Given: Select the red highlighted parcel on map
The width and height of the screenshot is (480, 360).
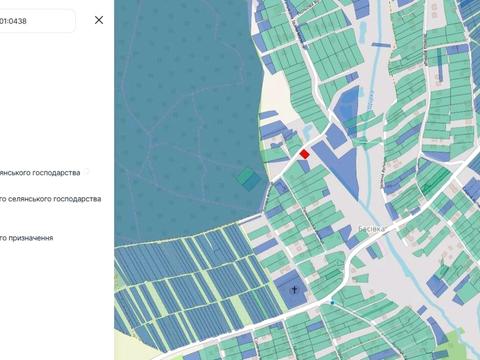Looking at the screenshot, I should tap(304, 154).
